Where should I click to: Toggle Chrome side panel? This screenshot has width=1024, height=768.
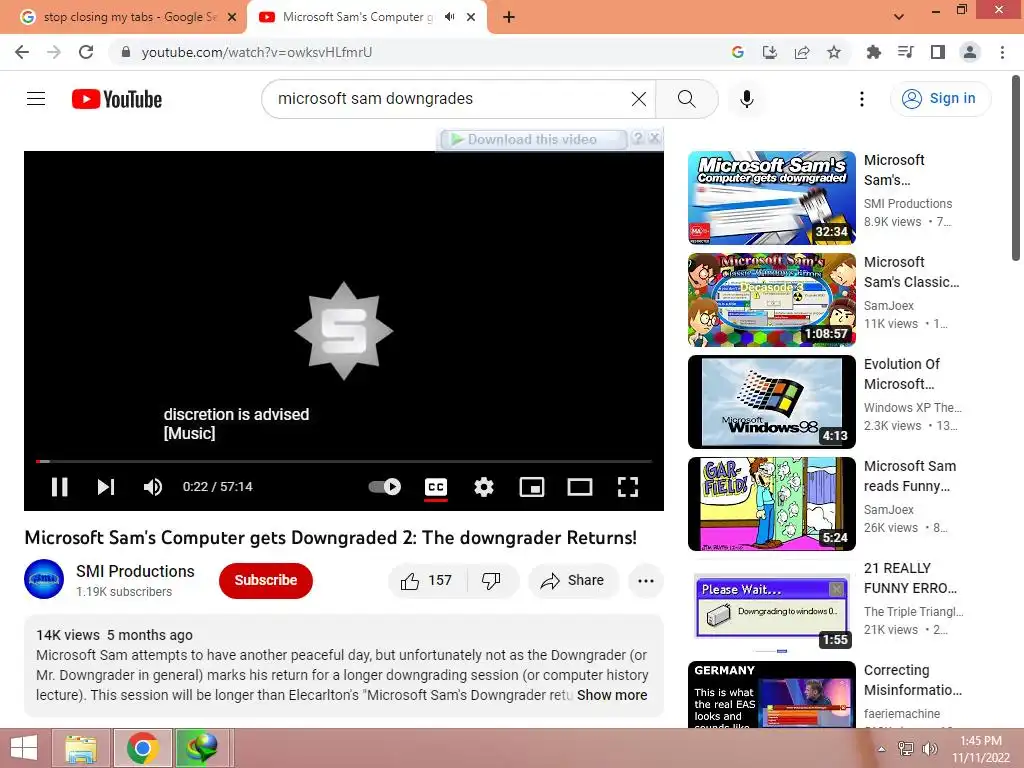click(x=938, y=52)
